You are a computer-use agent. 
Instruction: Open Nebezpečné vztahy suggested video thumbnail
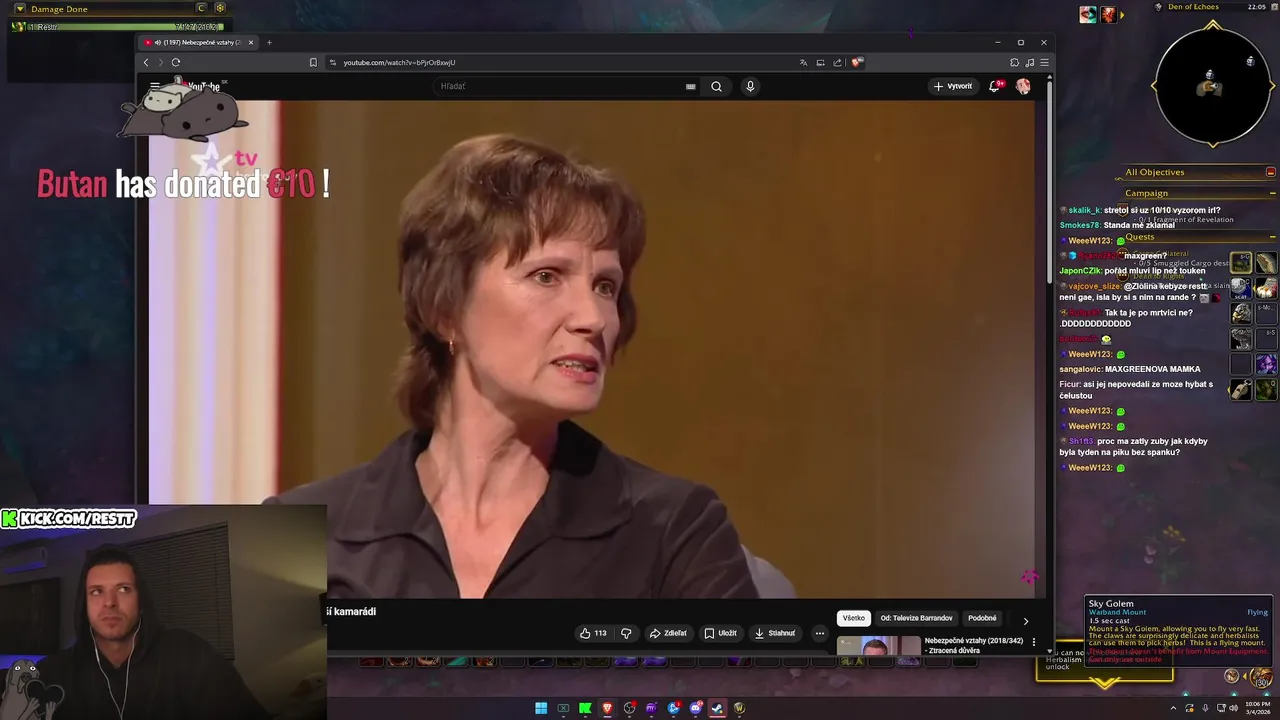point(878,646)
